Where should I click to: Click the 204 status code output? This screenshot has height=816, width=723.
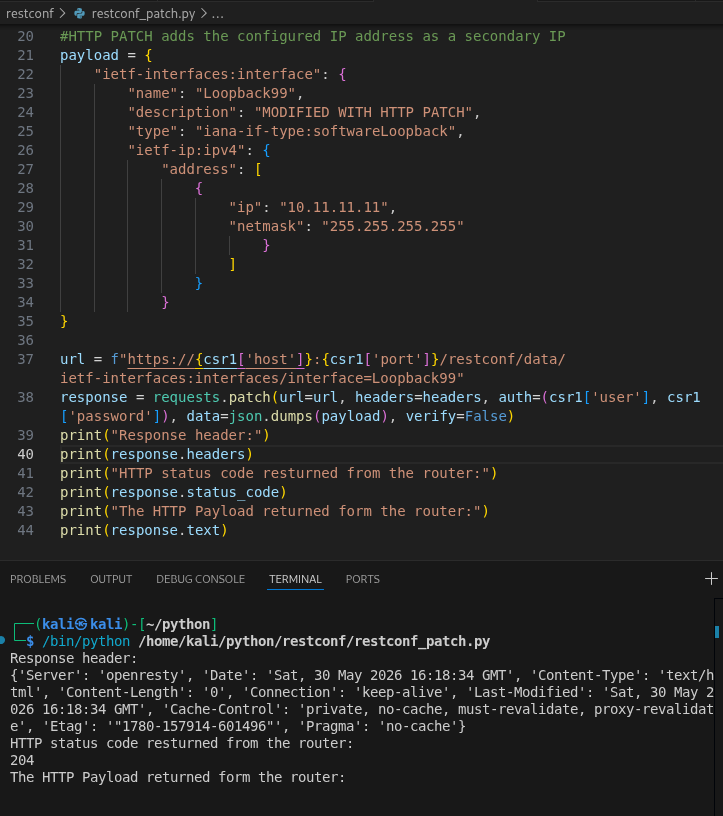[x=22, y=760]
